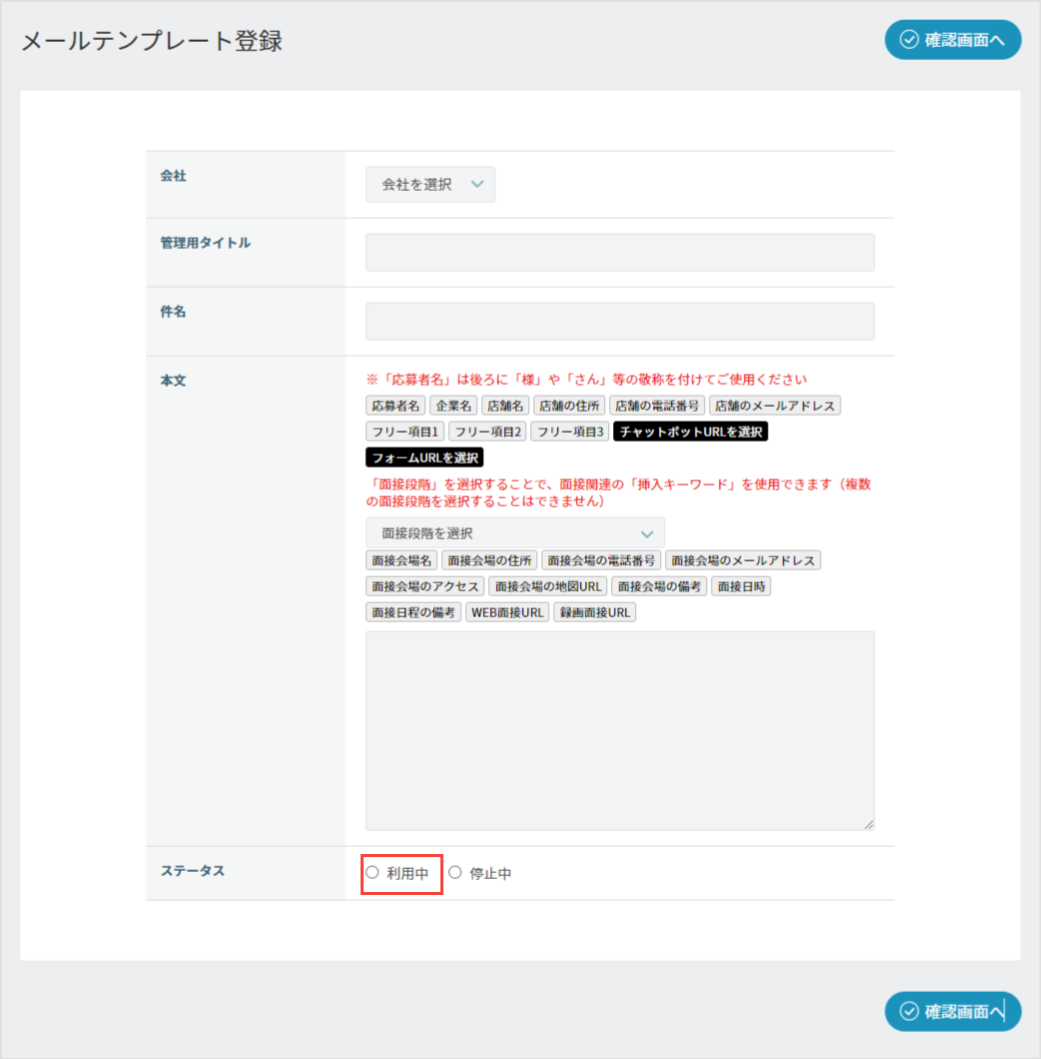Select the 停止中 radio button

point(455,873)
